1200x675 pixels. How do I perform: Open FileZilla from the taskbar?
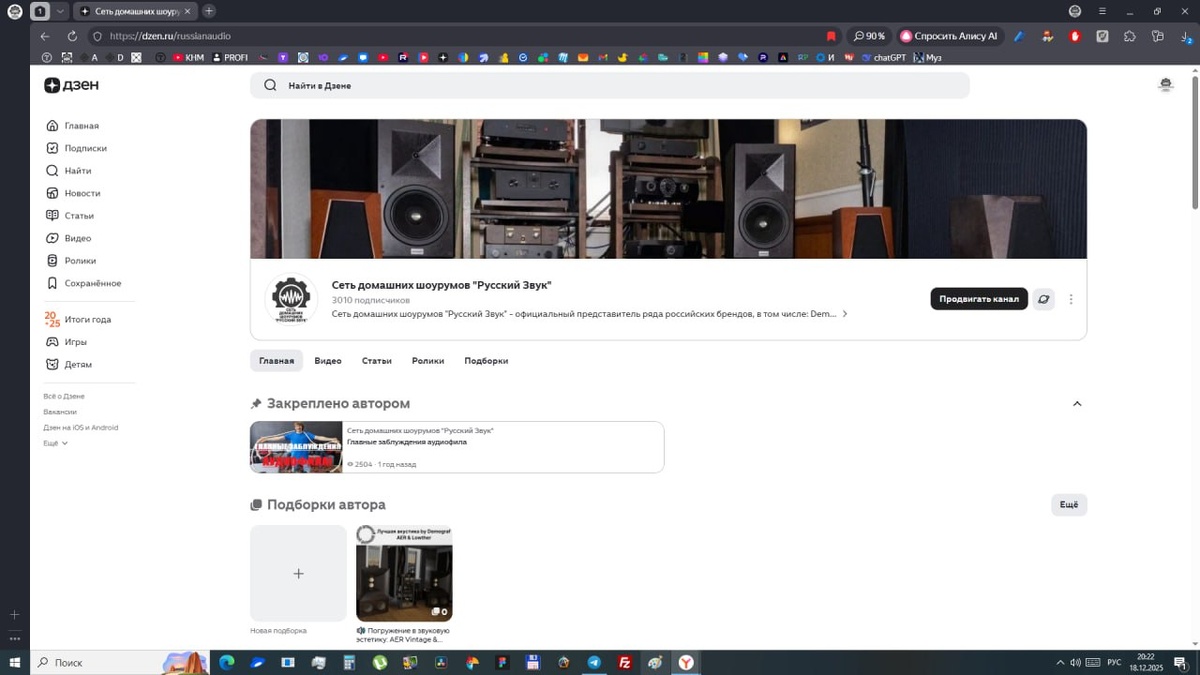coord(625,662)
